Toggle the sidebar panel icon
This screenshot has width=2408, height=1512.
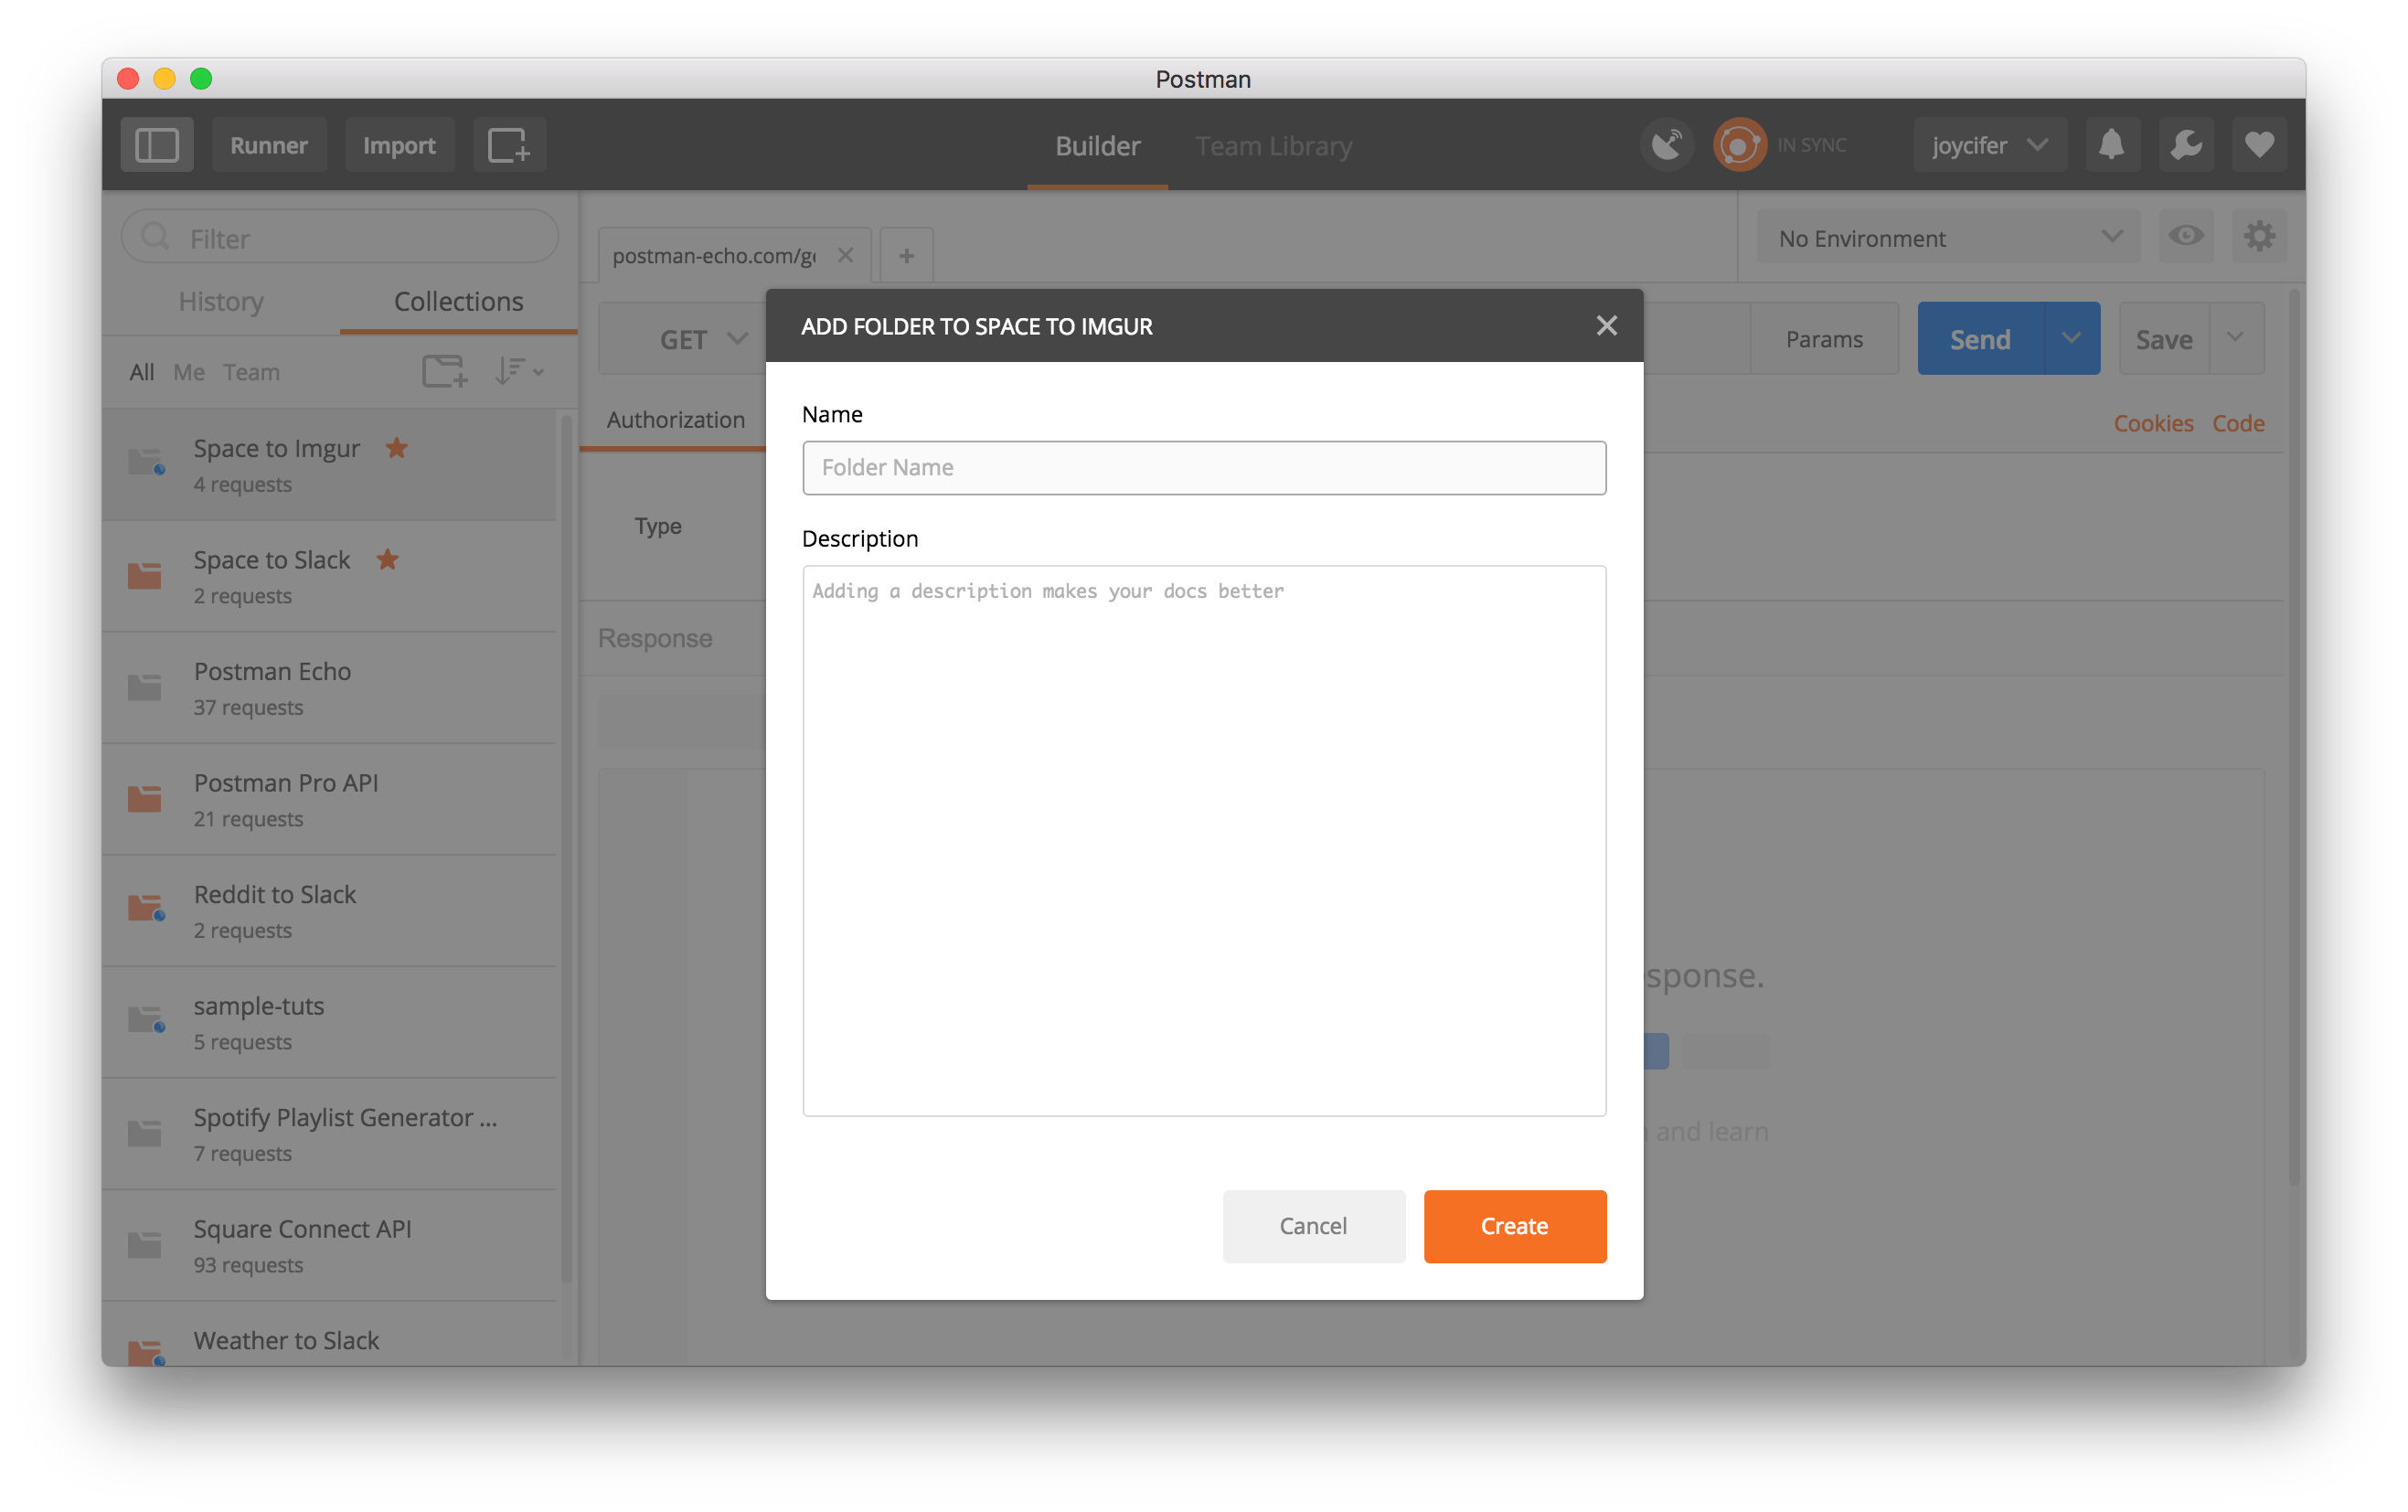(x=157, y=144)
